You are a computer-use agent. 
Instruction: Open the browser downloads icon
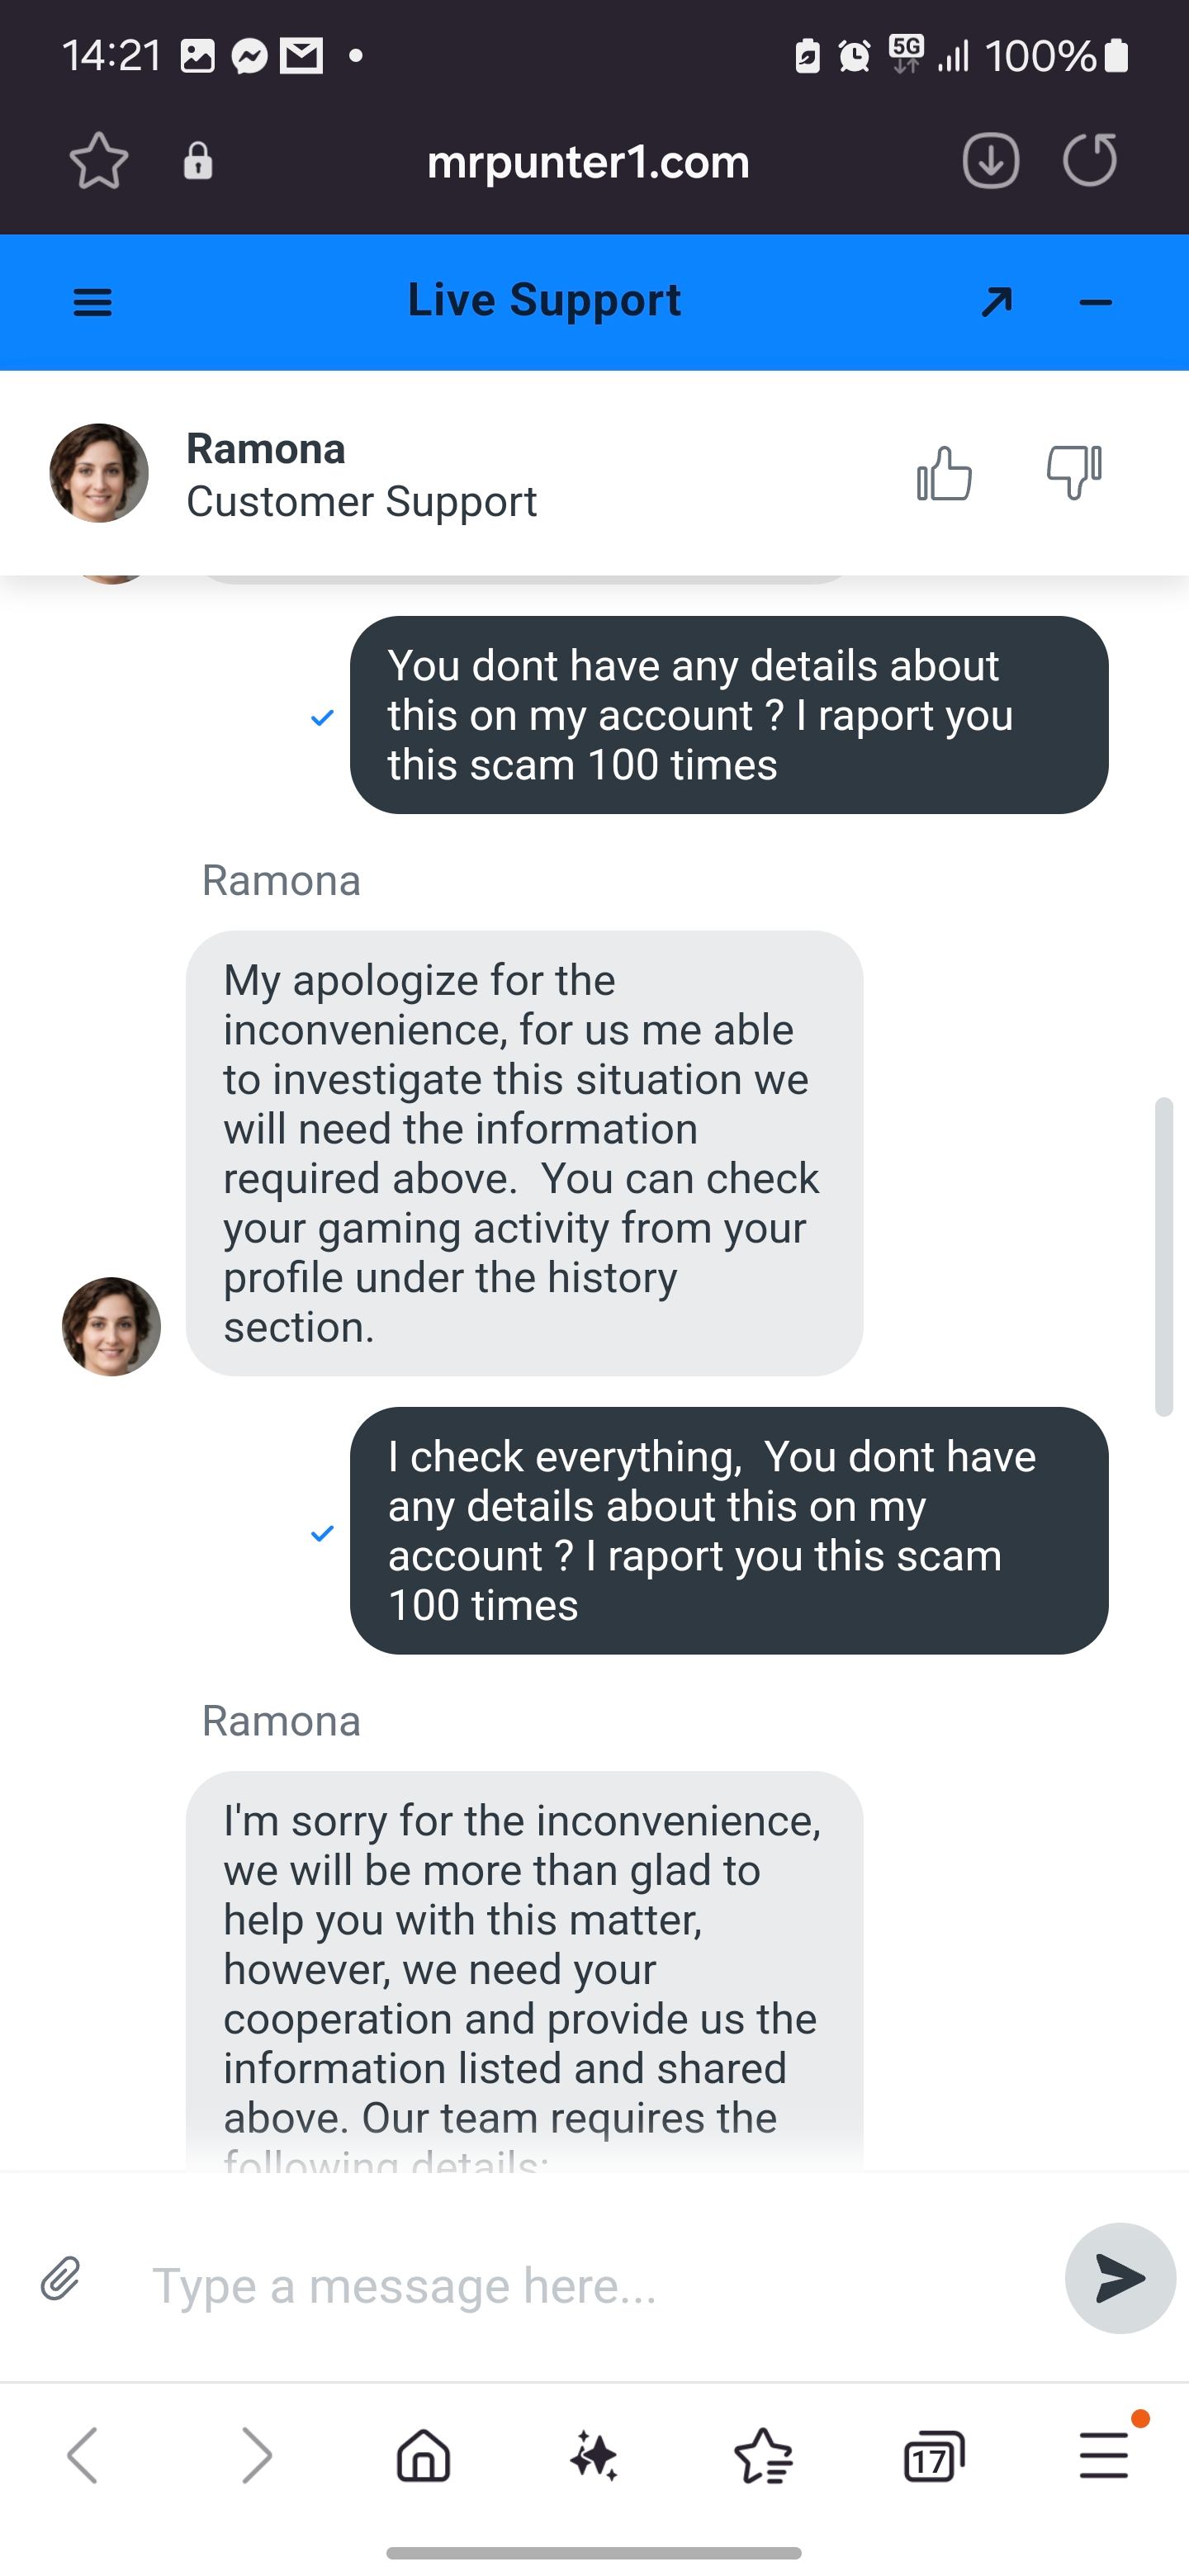[x=990, y=161]
